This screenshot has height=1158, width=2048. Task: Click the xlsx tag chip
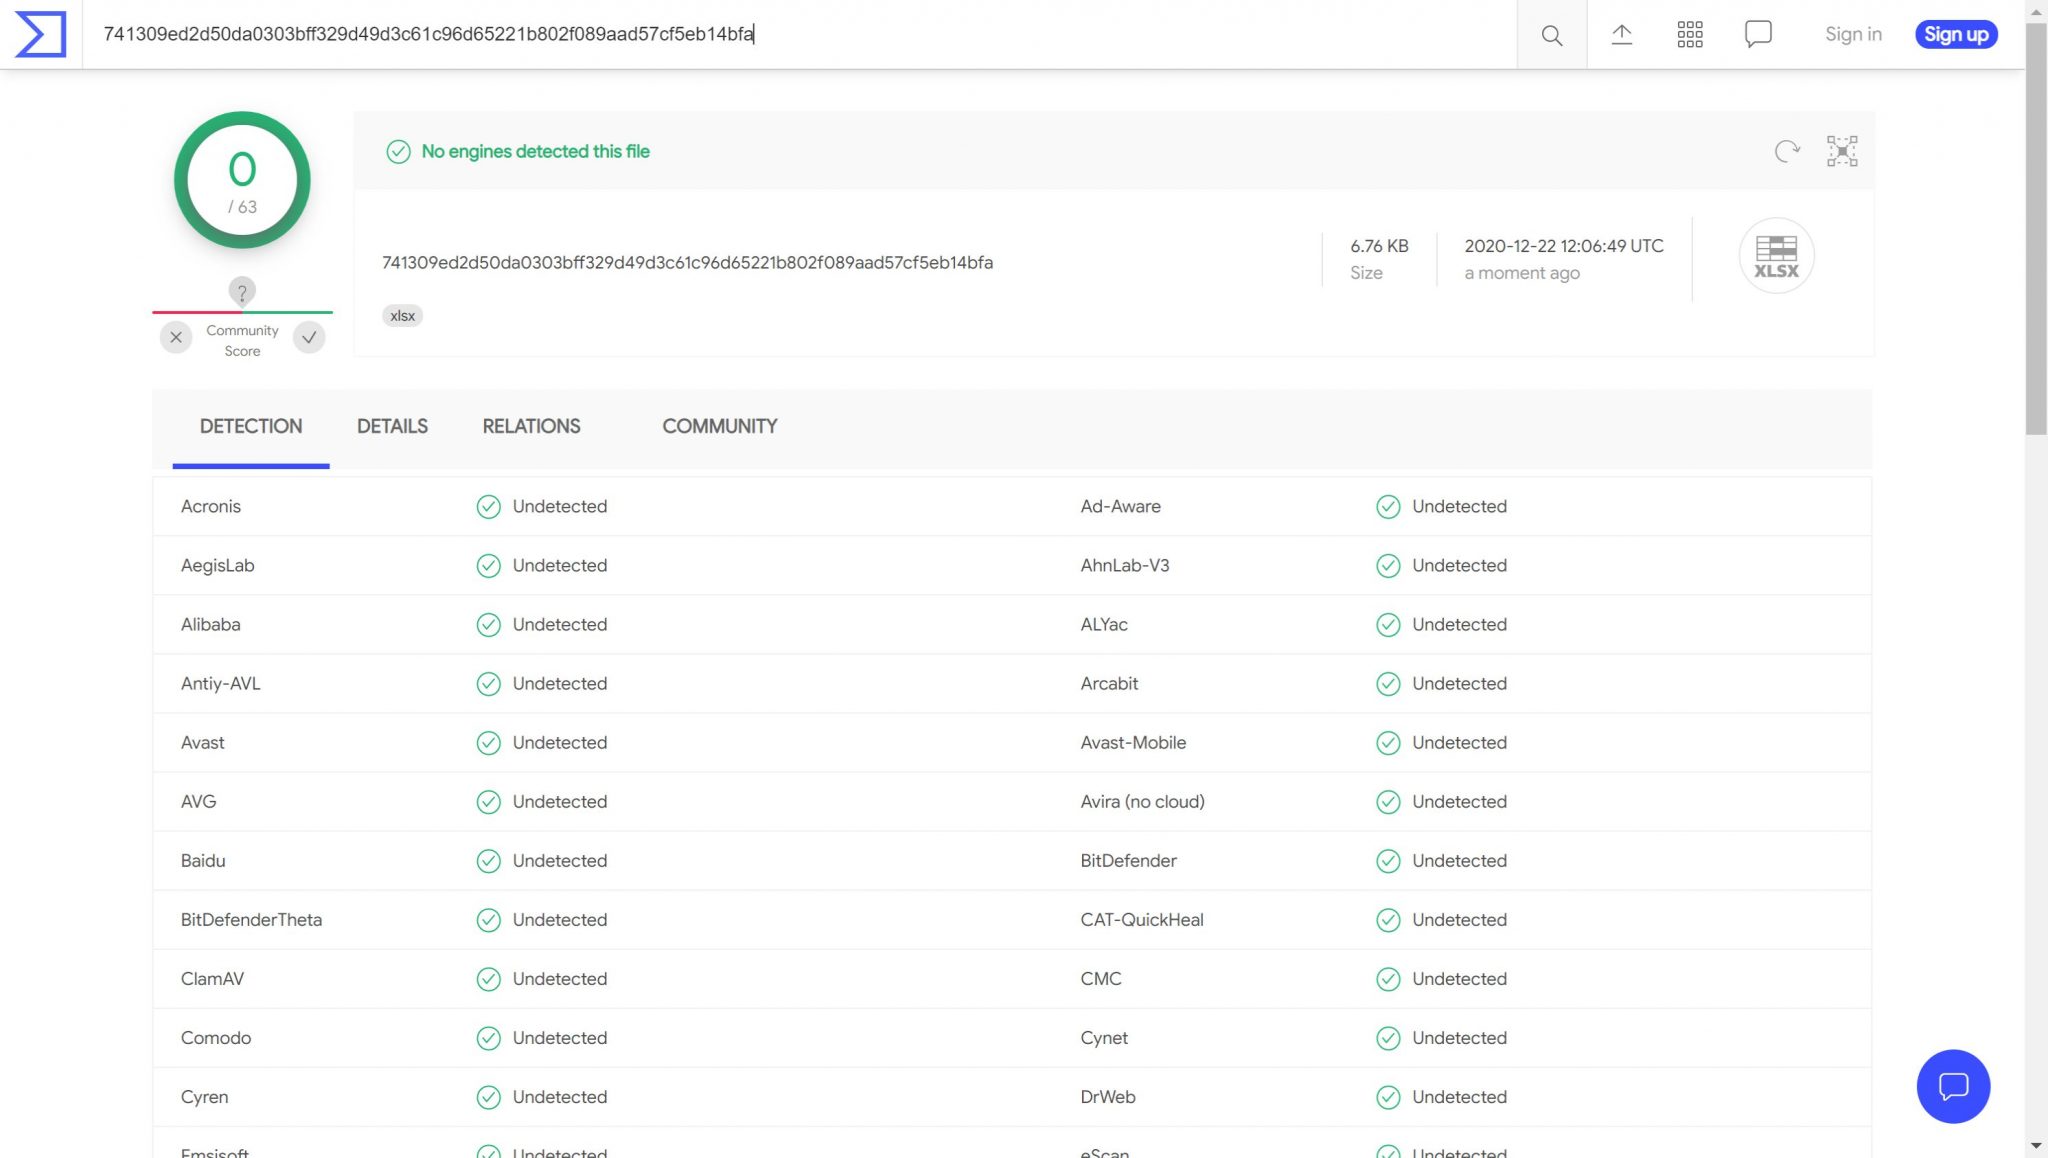pyautogui.click(x=402, y=316)
